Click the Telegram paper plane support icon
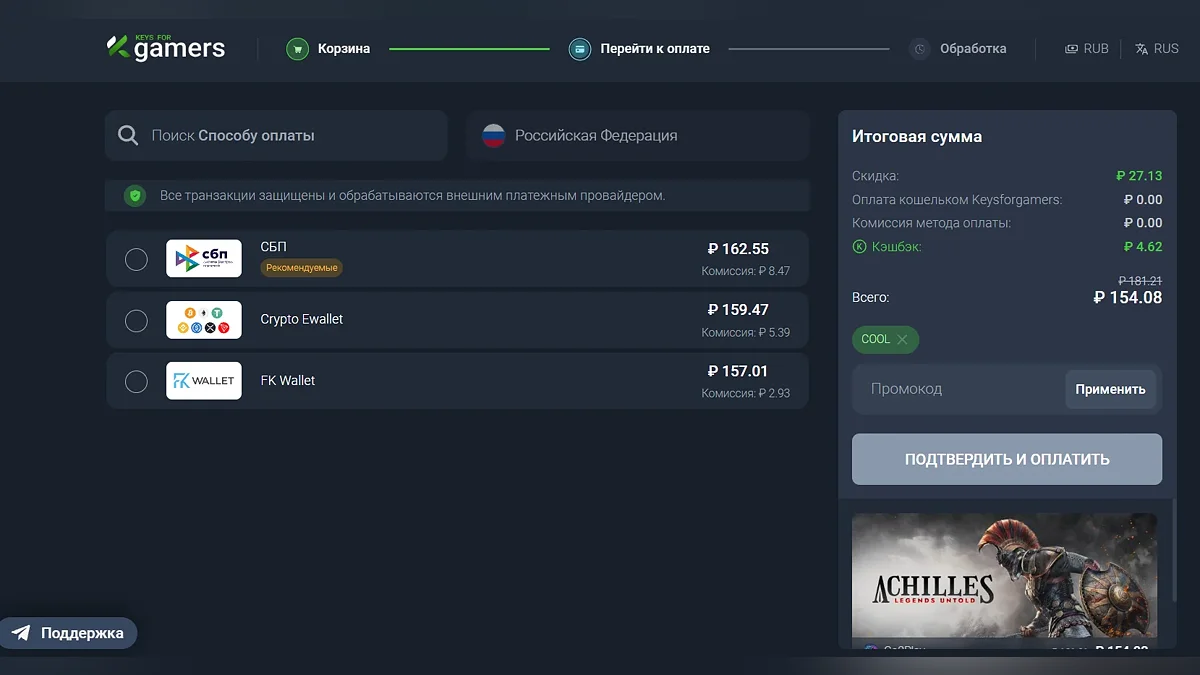 pyautogui.click(x=21, y=633)
